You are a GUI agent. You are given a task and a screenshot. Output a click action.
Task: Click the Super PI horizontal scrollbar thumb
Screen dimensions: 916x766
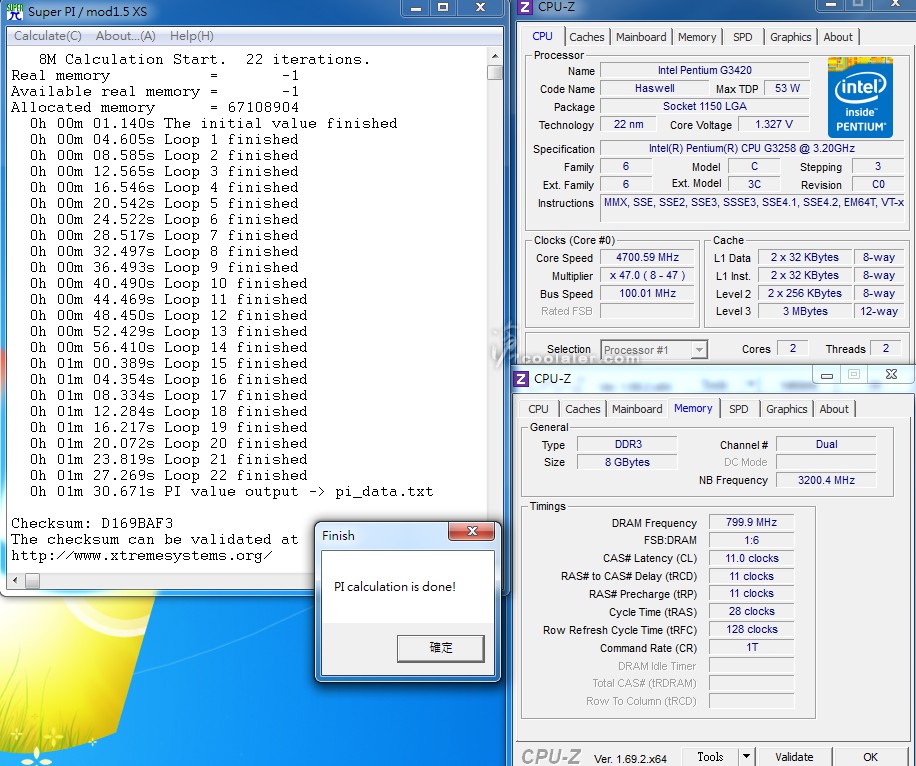[x=33, y=580]
